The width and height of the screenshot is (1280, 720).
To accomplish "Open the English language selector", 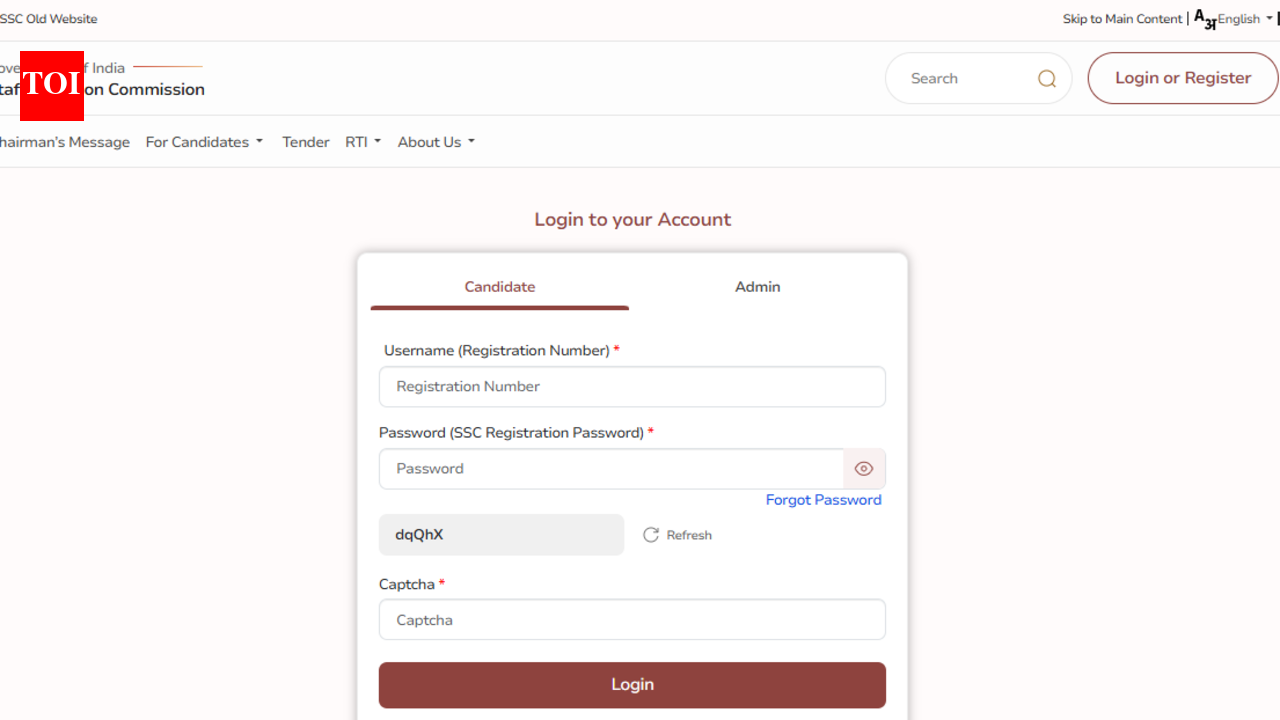I will point(1244,19).
